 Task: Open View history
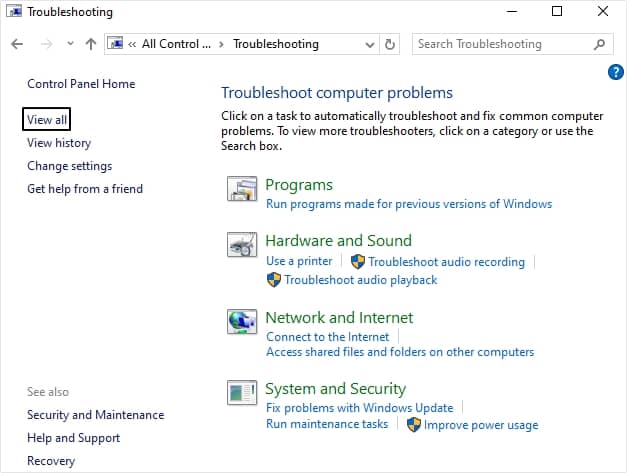[59, 143]
